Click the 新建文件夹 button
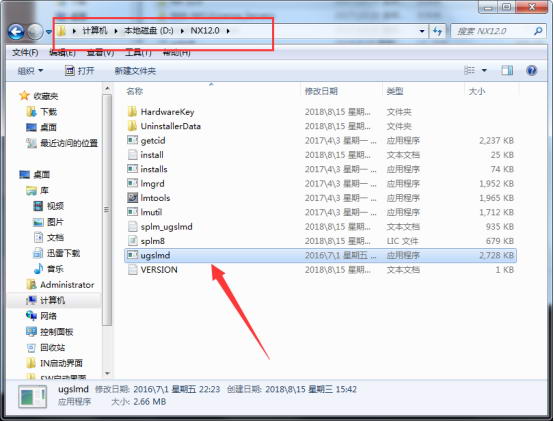The image size is (554, 422). click(x=135, y=71)
